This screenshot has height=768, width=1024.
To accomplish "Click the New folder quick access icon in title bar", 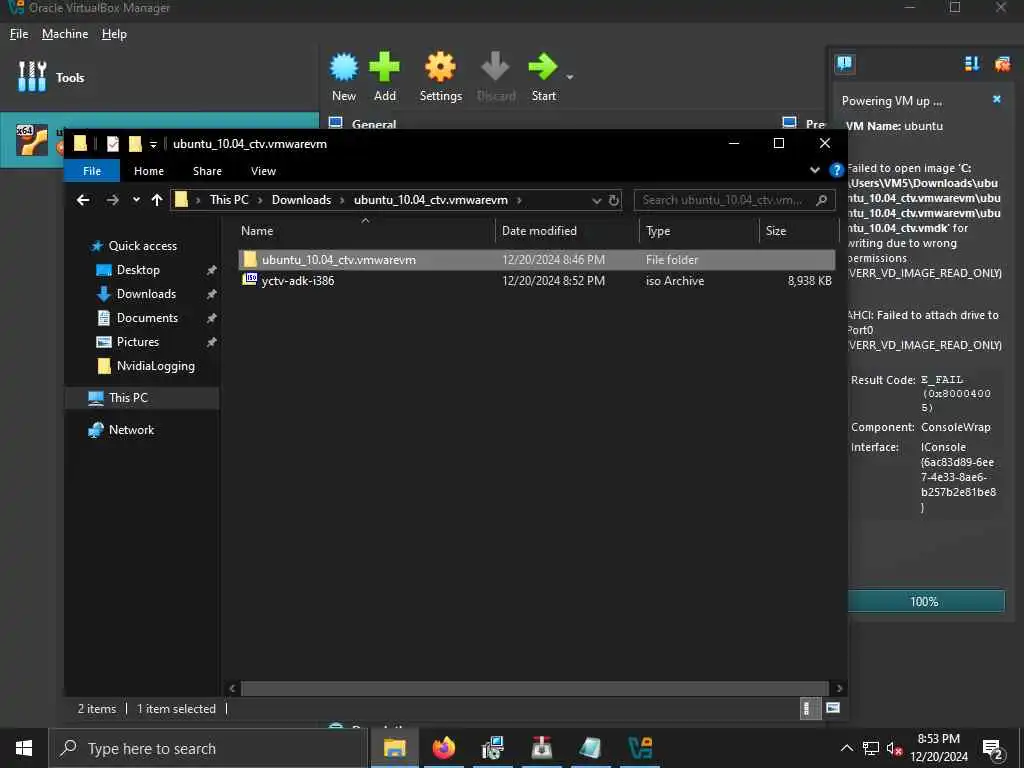I will (135, 144).
